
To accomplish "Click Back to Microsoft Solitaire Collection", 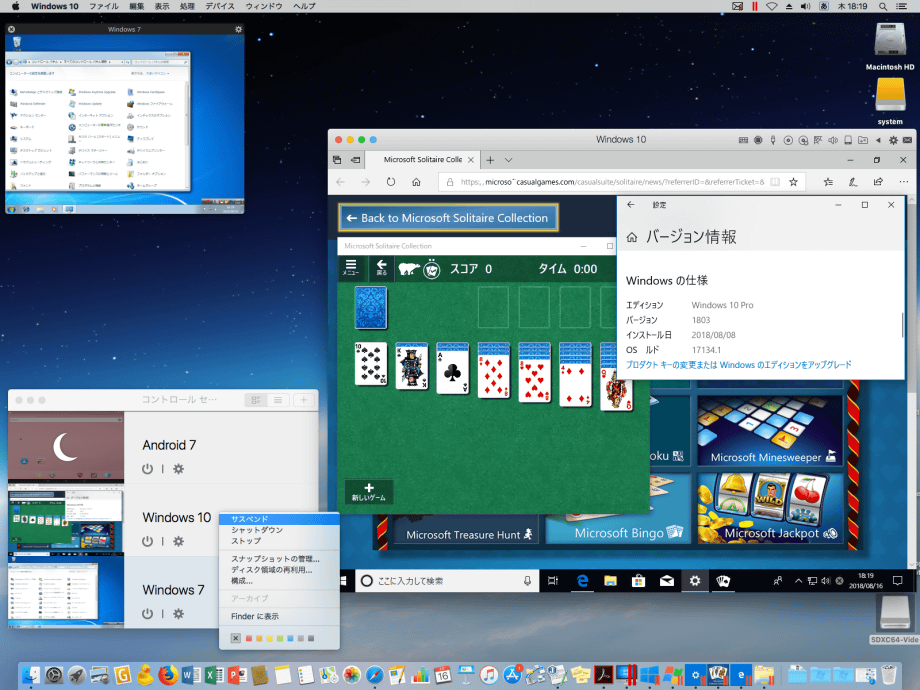I will (x=448, y=218).
